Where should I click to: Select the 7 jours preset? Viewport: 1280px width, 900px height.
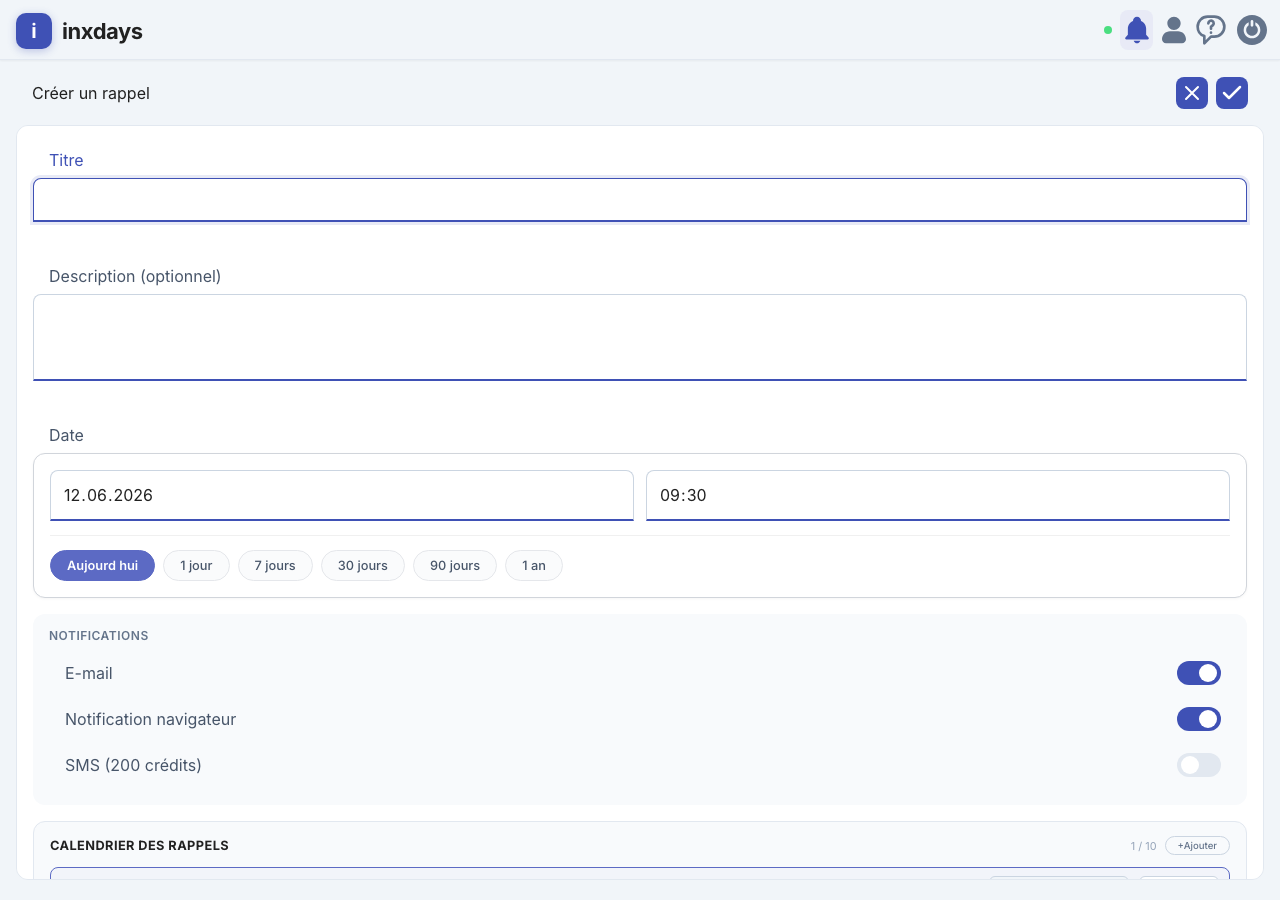pyautogui.click(x=275, y=565)
